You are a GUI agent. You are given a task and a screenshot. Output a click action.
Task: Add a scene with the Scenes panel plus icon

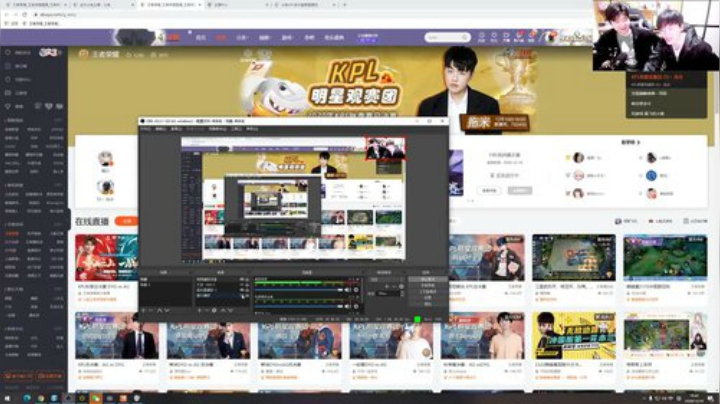[144, 310]
